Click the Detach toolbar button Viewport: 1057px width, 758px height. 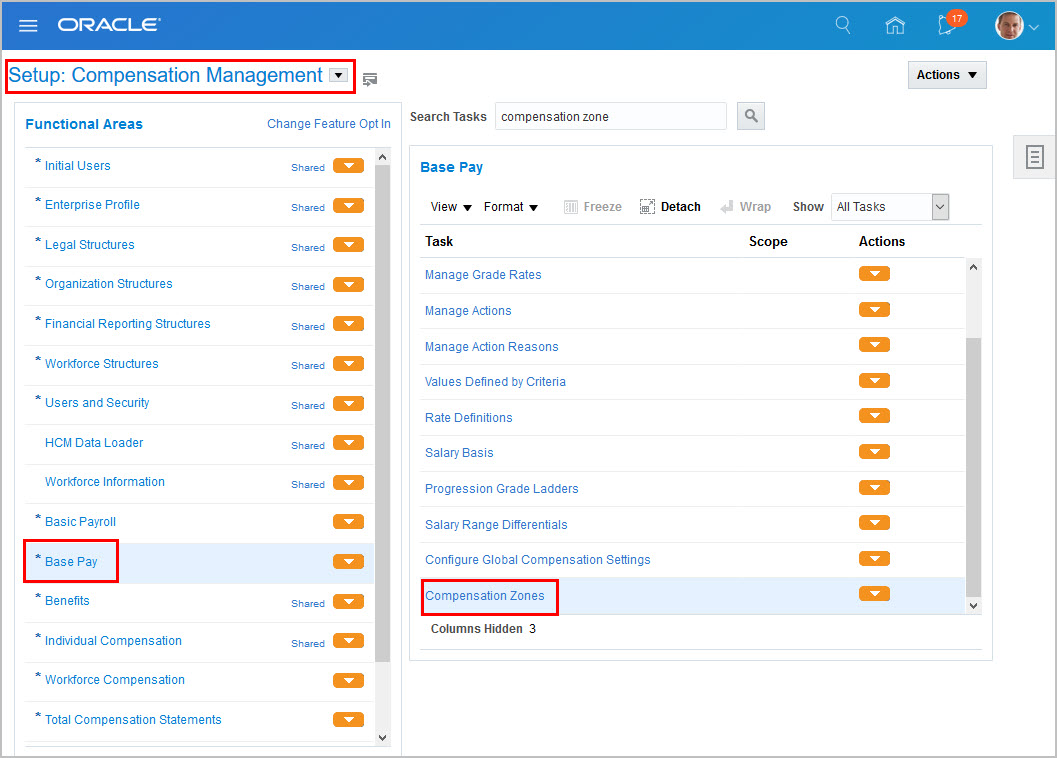click(670, 207)
